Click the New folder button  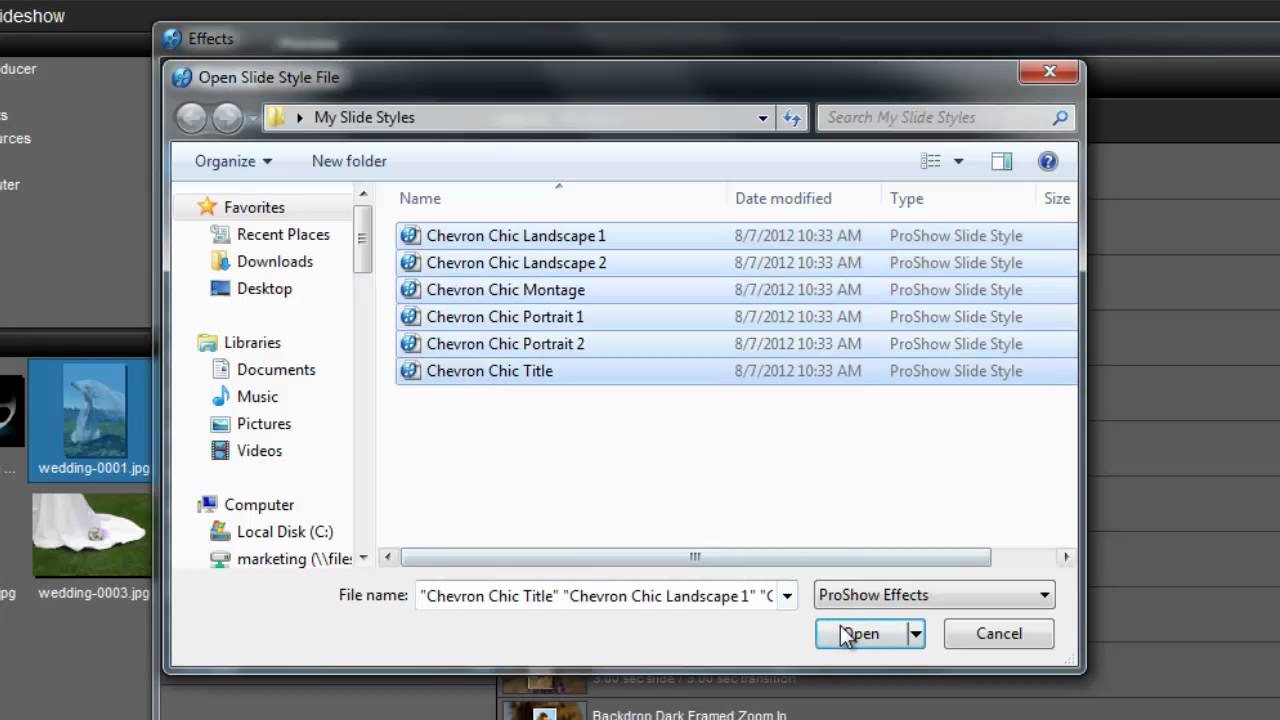coord(349,161)
